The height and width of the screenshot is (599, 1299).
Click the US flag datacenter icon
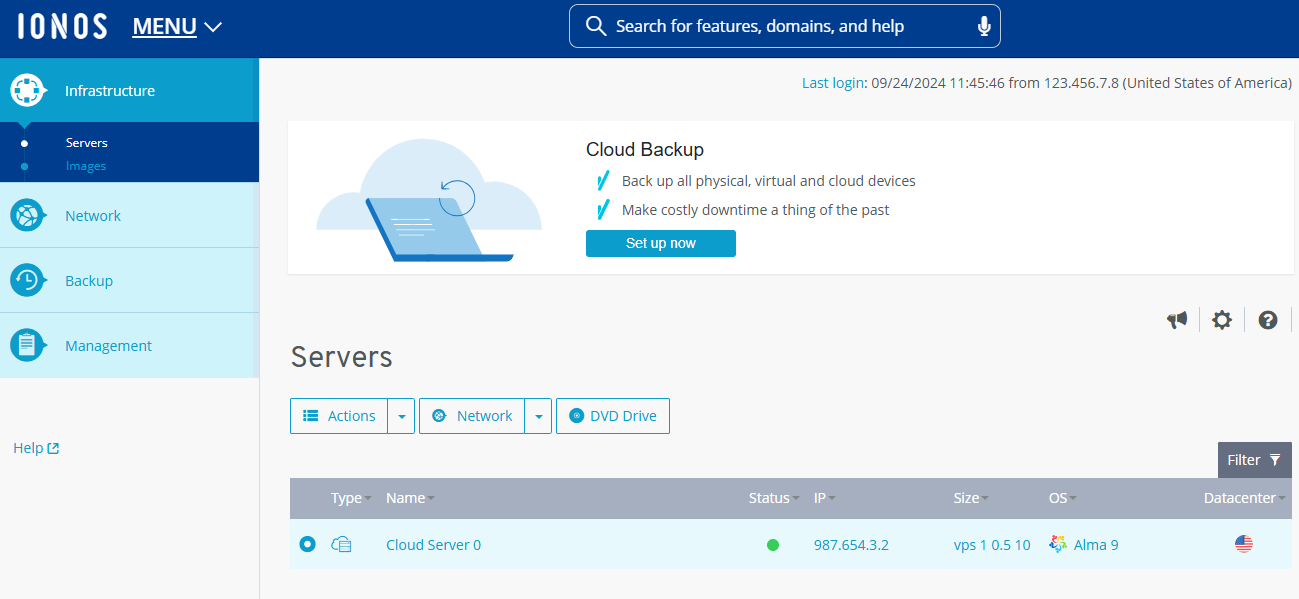(1243, 545)
